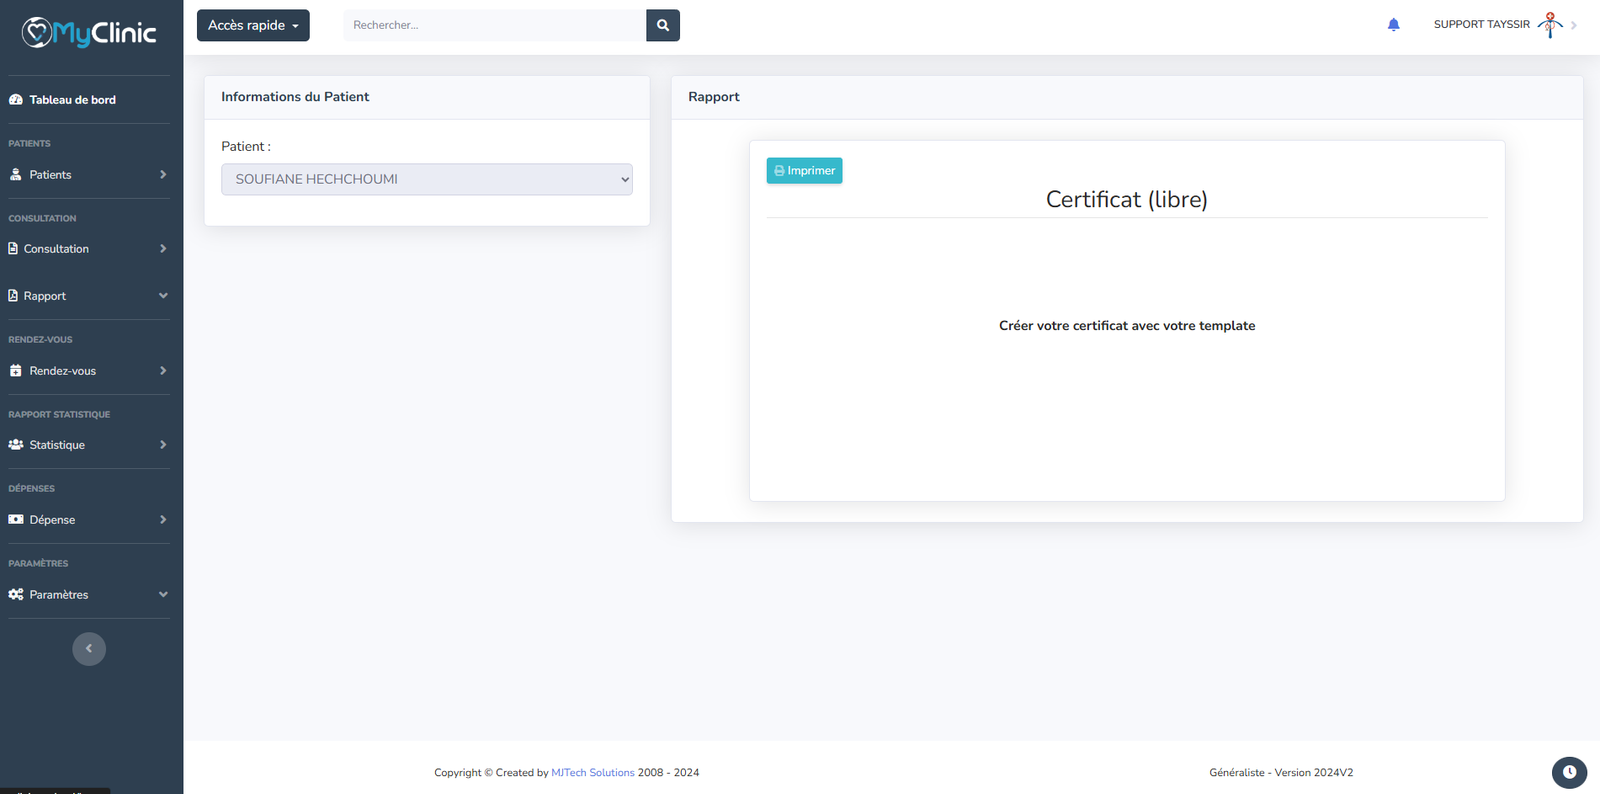This screenshot has width=1600, height=794.
Task: Open the Rendez-vous menu item
Action: coord(62,371)
